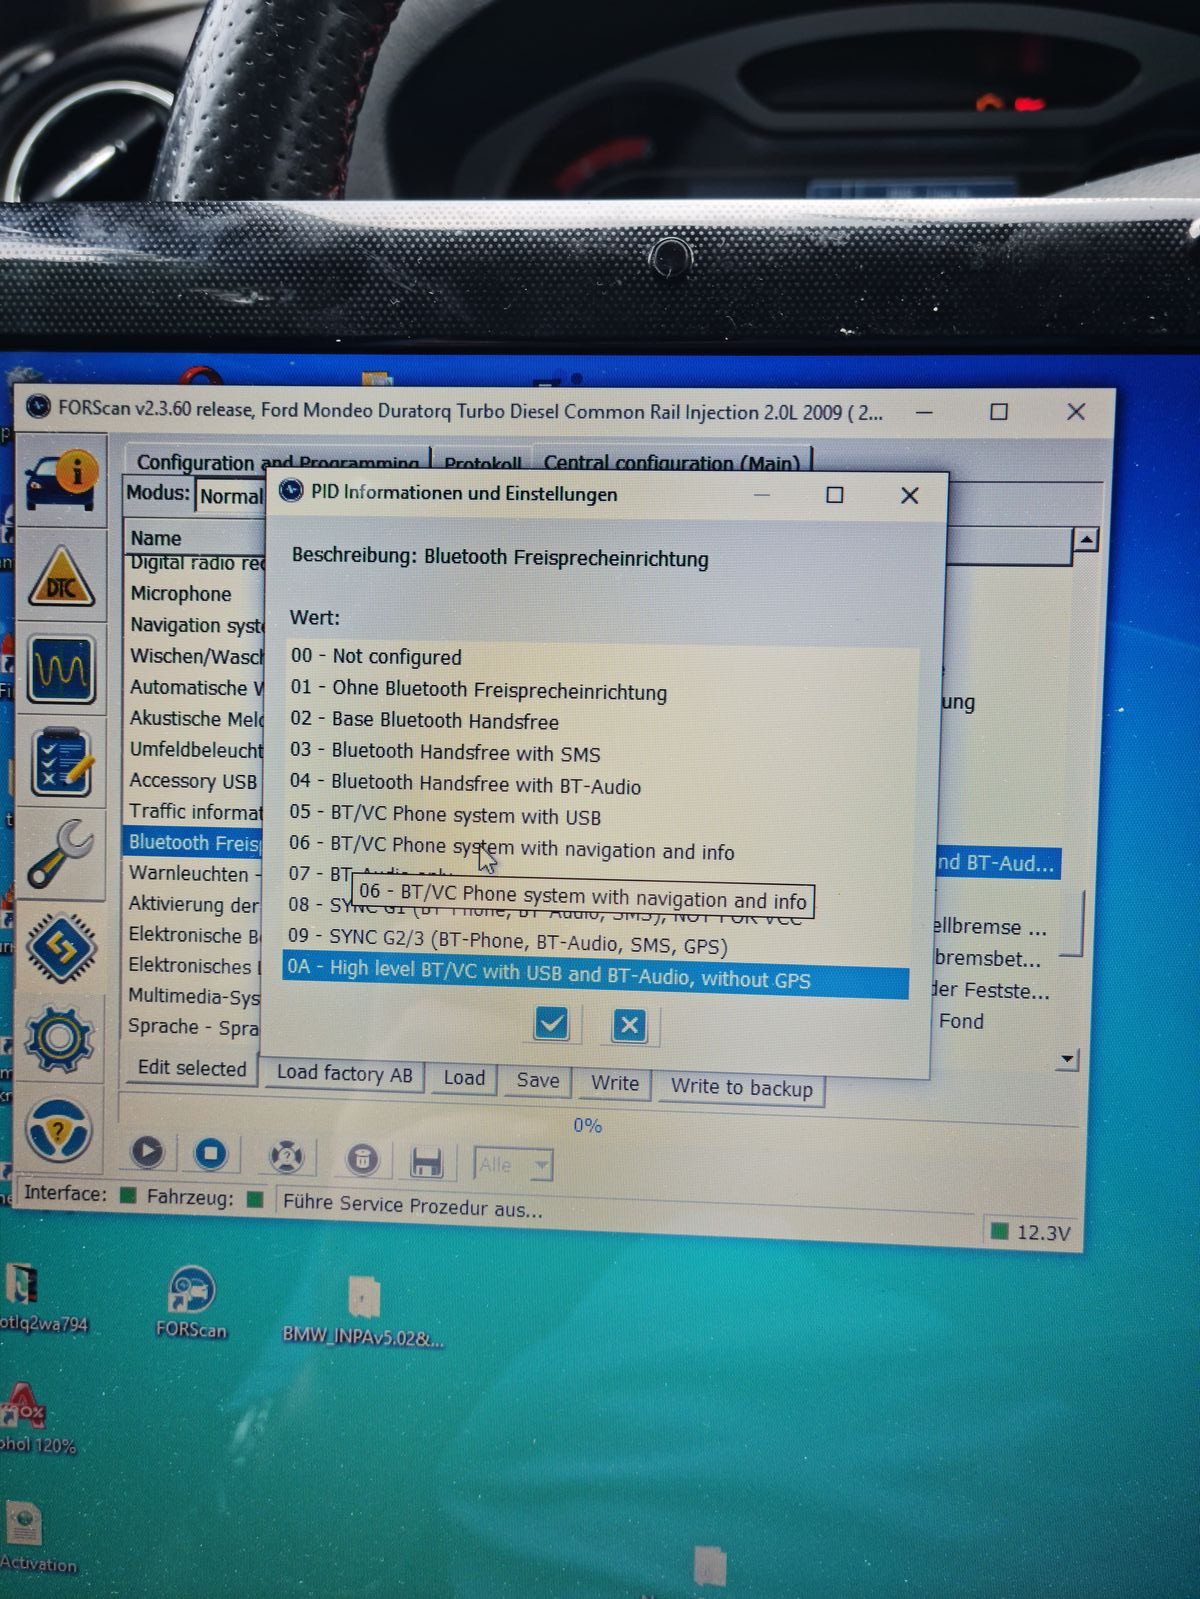Open the DTC trouble codes section

(62, 578)
